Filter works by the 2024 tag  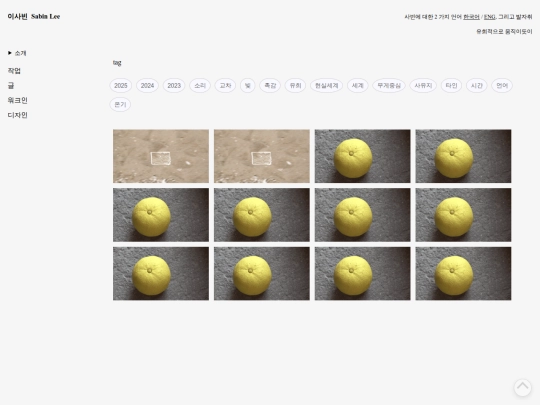147,85
